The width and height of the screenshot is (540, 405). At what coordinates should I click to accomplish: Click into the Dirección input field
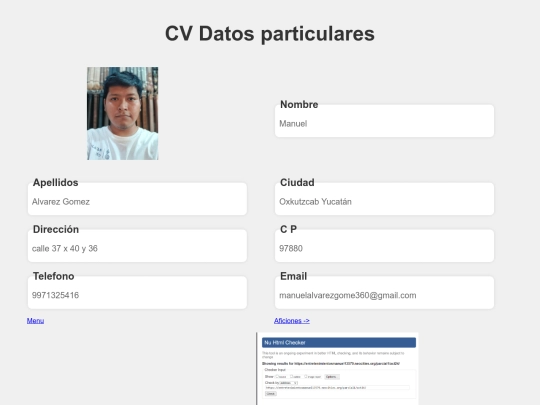click(x=137, y=246)
